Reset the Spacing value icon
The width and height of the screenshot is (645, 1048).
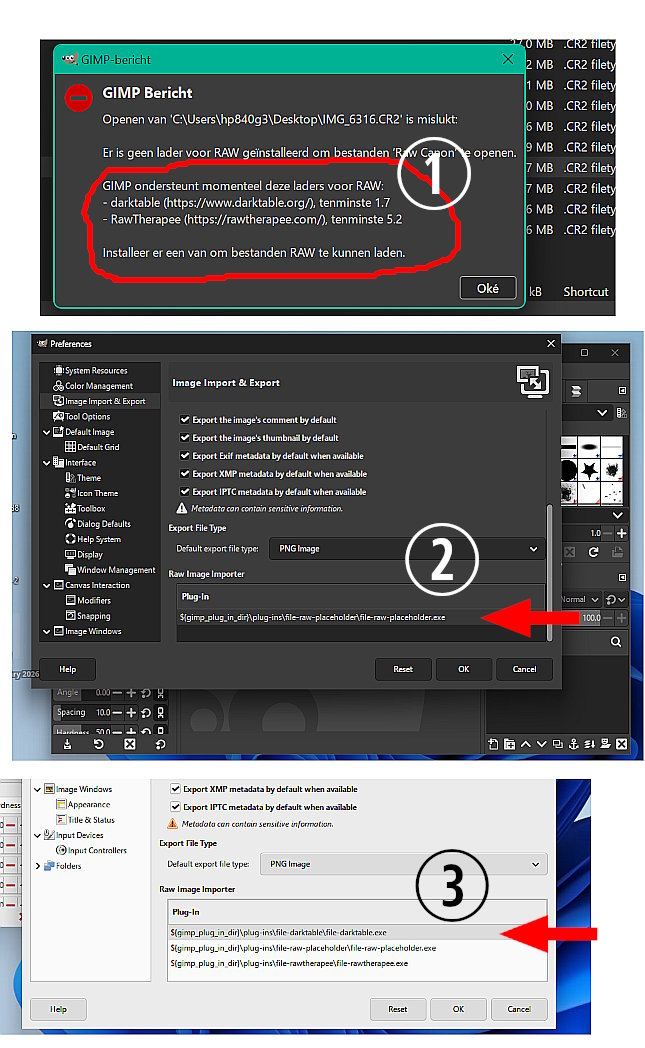(x=146, y=712)
